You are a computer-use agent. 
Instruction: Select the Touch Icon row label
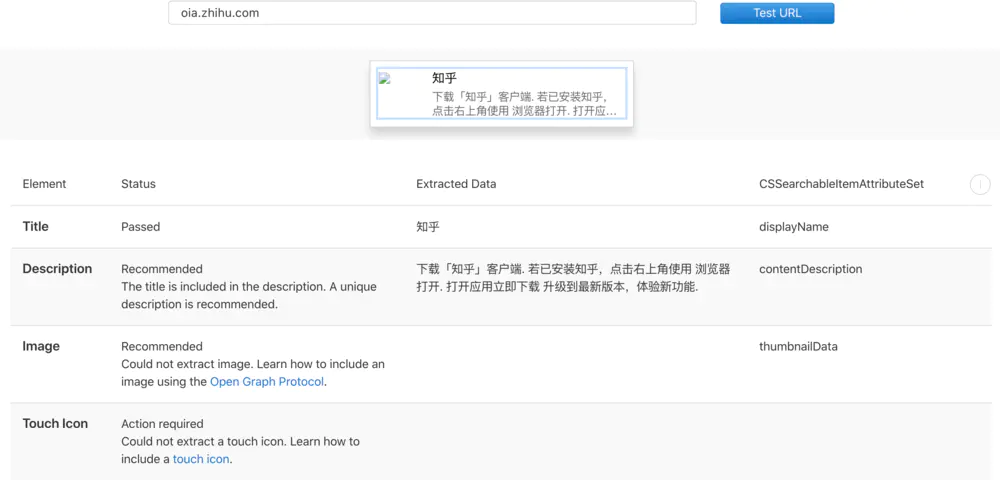55,423
